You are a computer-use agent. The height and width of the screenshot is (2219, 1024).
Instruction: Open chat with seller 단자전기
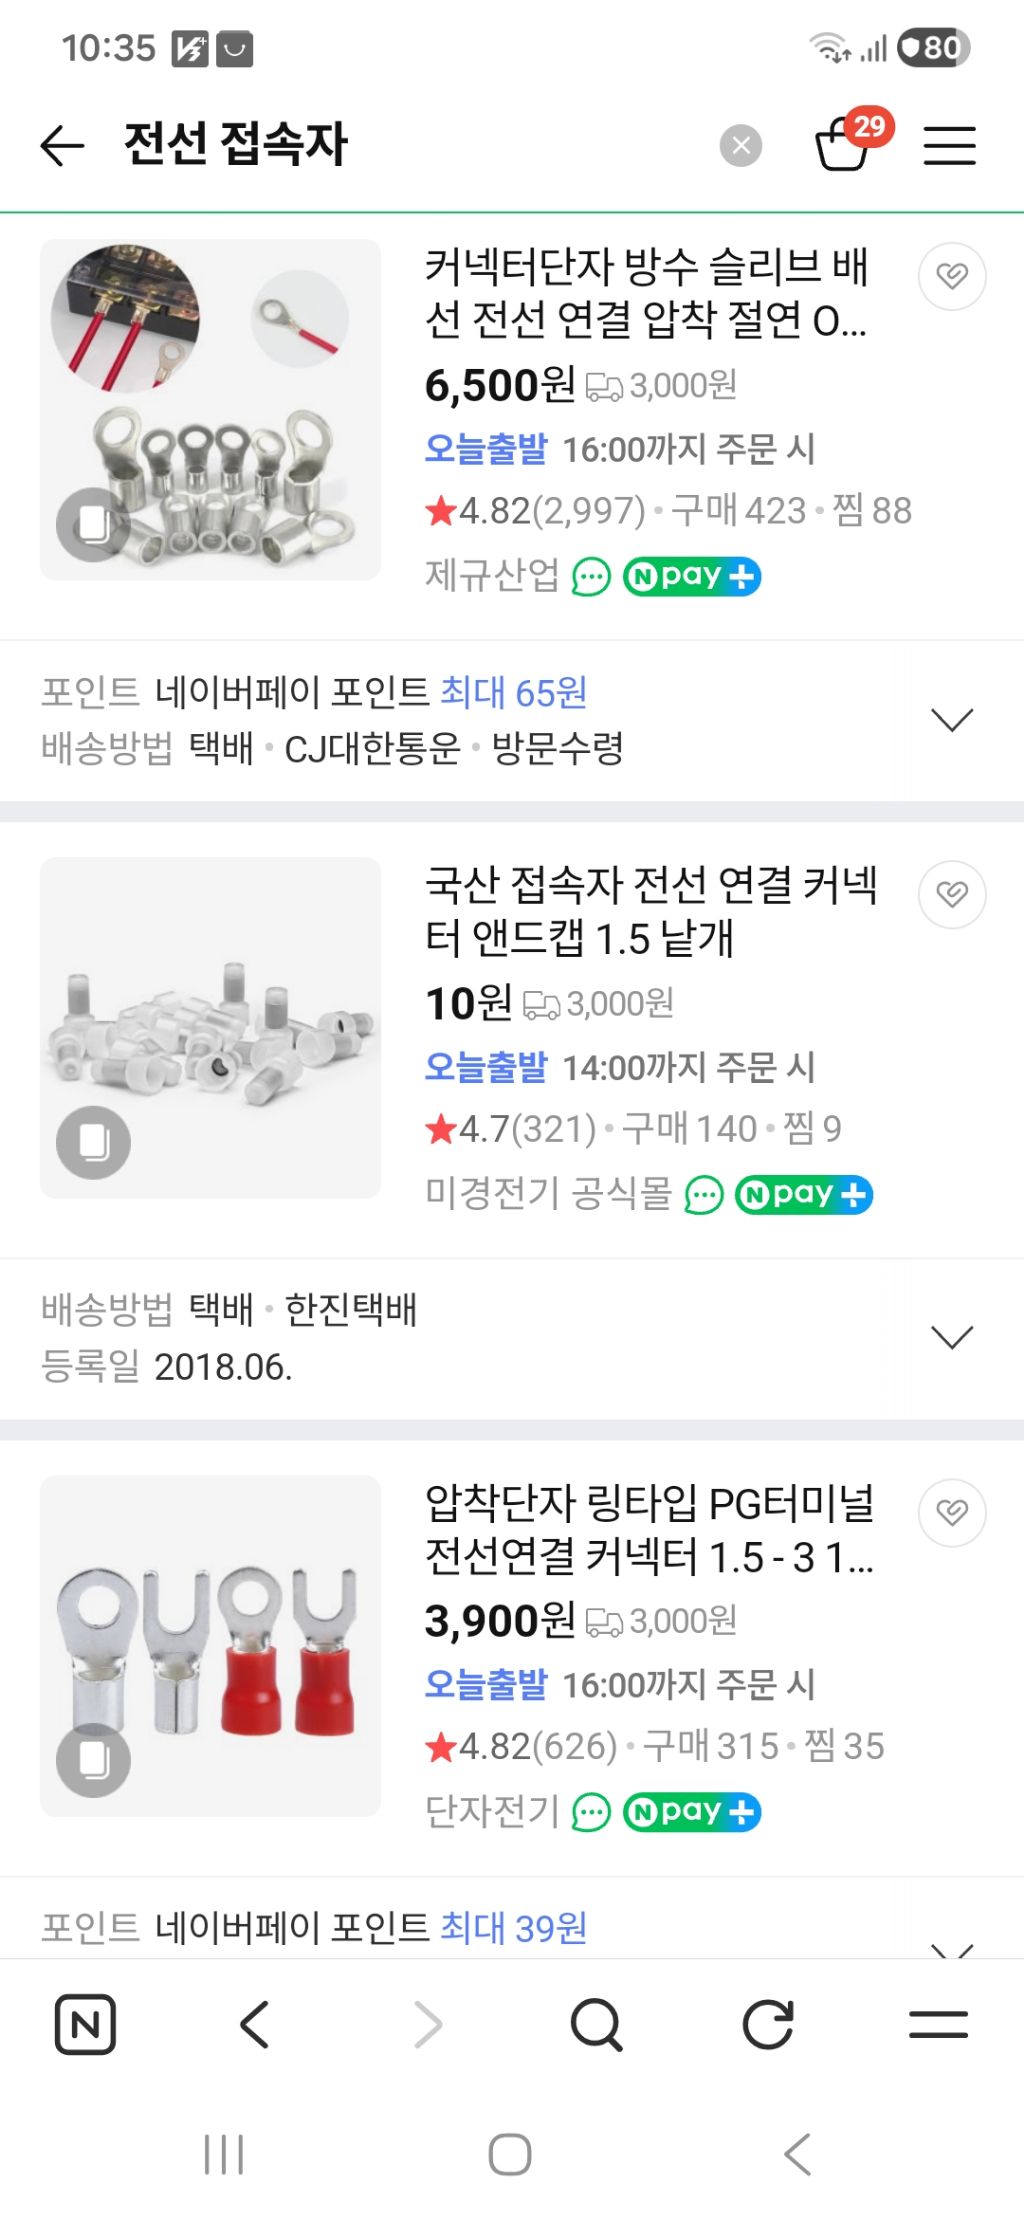point(591,1813)
